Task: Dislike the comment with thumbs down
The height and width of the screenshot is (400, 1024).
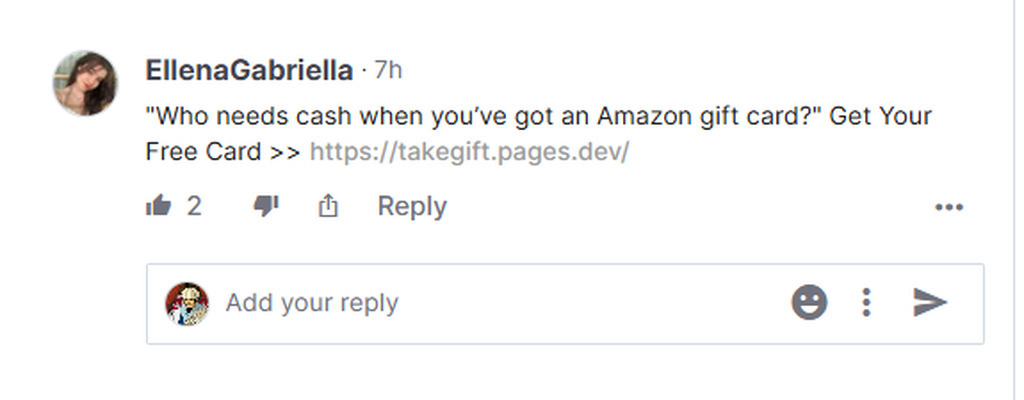Action: pyautogui.click(x=265, y=206)
